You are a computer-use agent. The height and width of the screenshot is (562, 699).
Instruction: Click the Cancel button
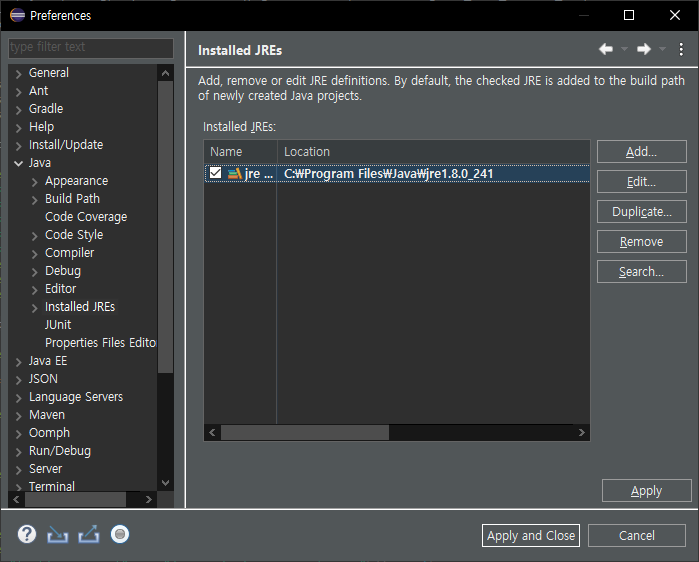point(637,535)
